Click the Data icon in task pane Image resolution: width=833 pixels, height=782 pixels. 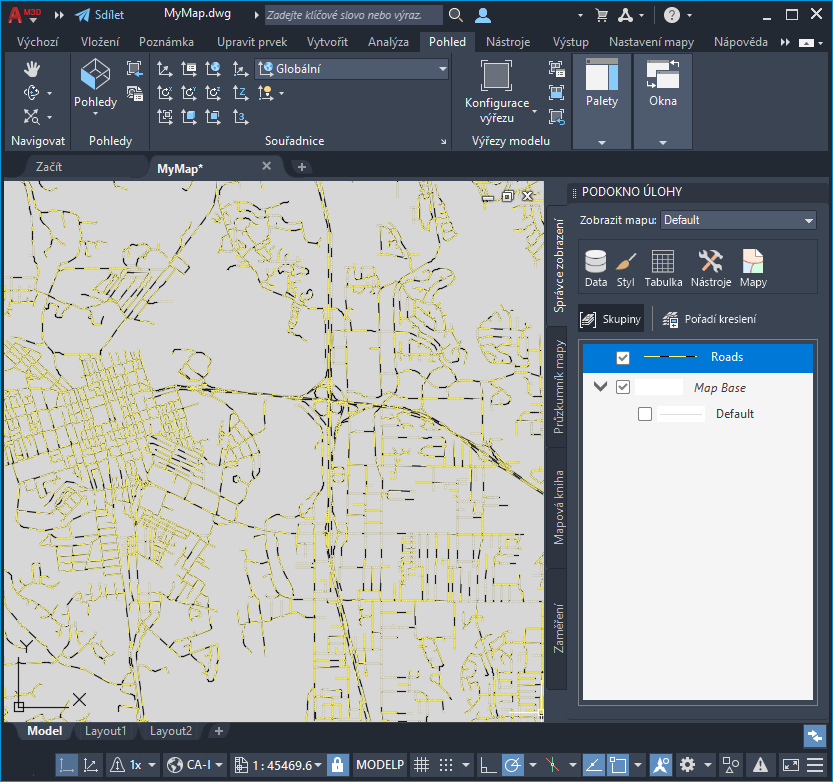pos(596,268)
